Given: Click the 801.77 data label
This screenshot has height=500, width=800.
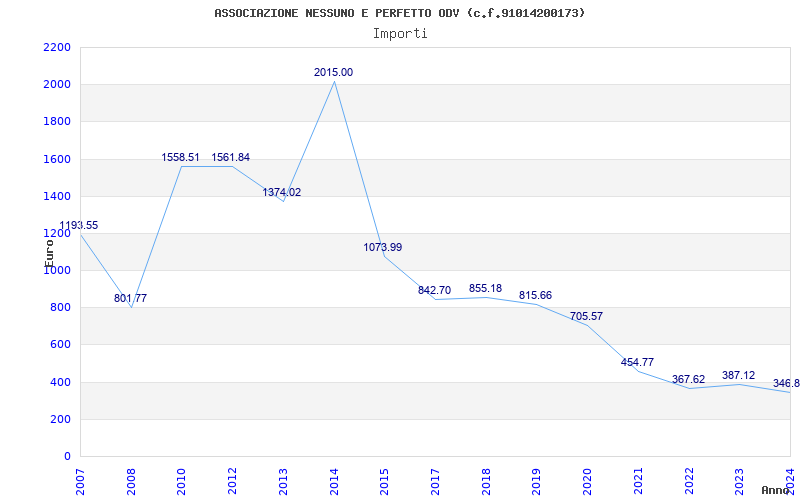Looking at the screenshot, I should (130, 298).
